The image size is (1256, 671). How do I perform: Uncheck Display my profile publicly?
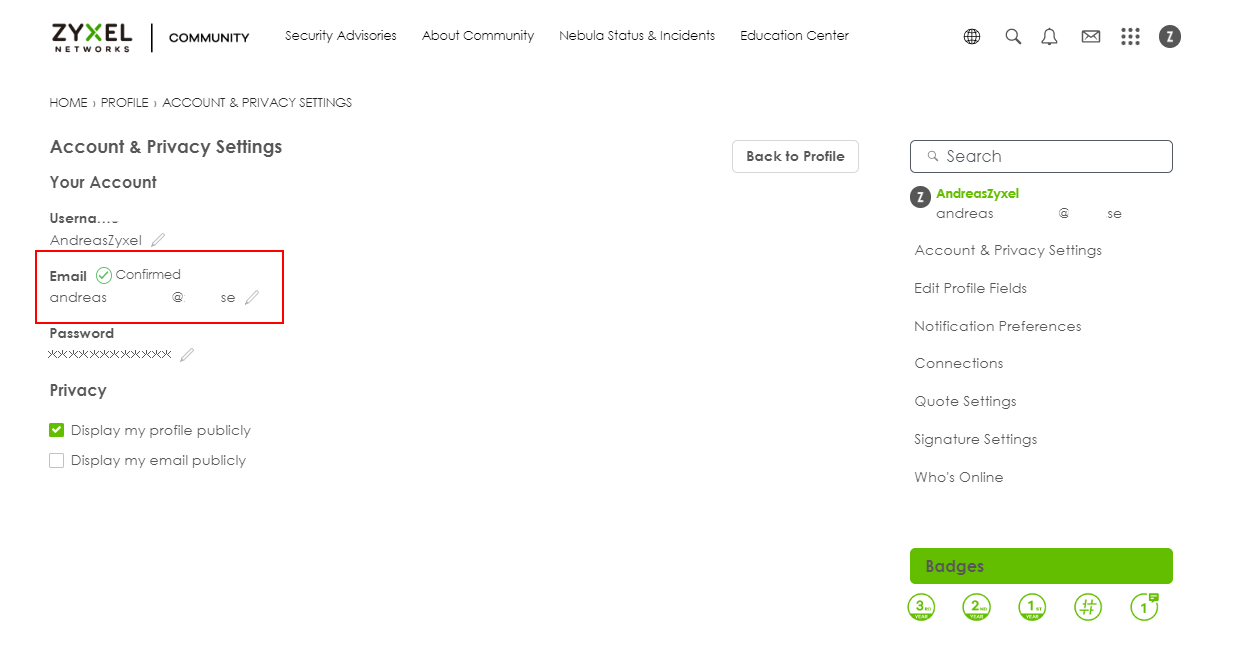coord(57,430)
